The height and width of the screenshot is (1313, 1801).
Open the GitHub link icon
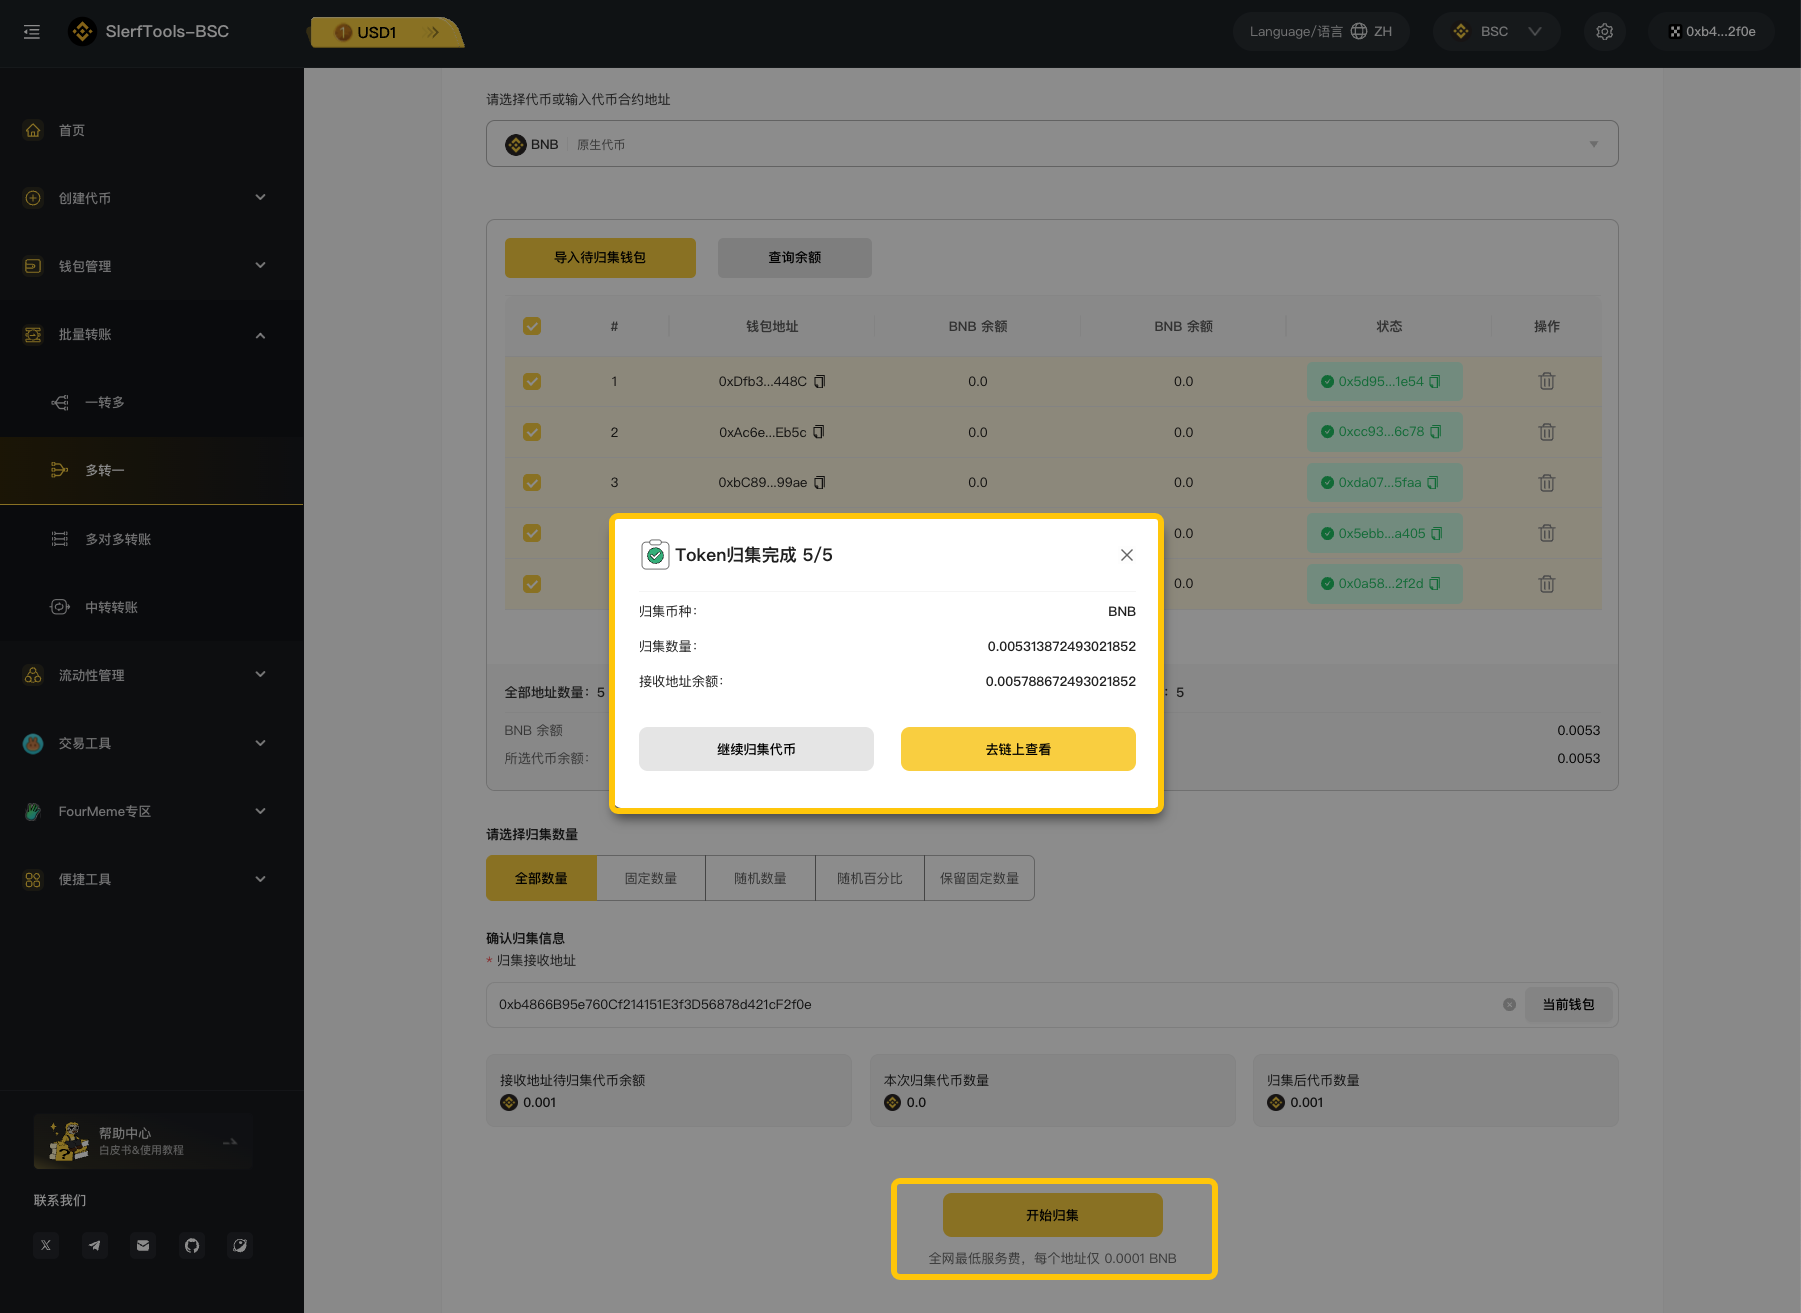[x=192, y=1245]
